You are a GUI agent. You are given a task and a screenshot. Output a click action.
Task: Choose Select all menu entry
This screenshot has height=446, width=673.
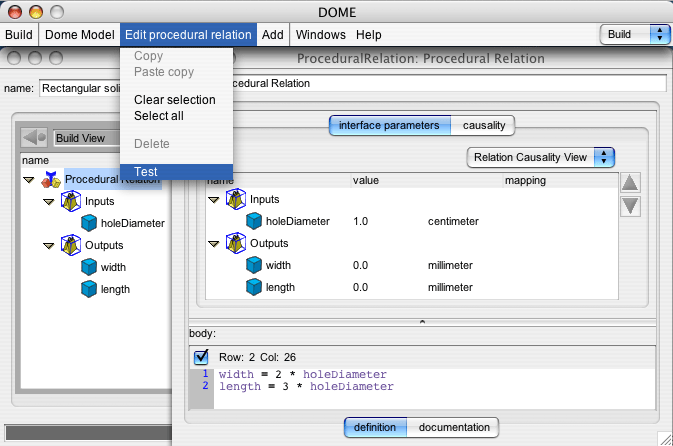[x=176, y=116]
